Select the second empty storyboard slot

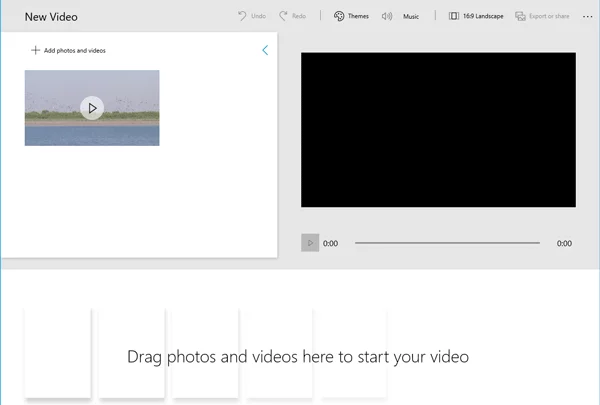click(132, 350)
